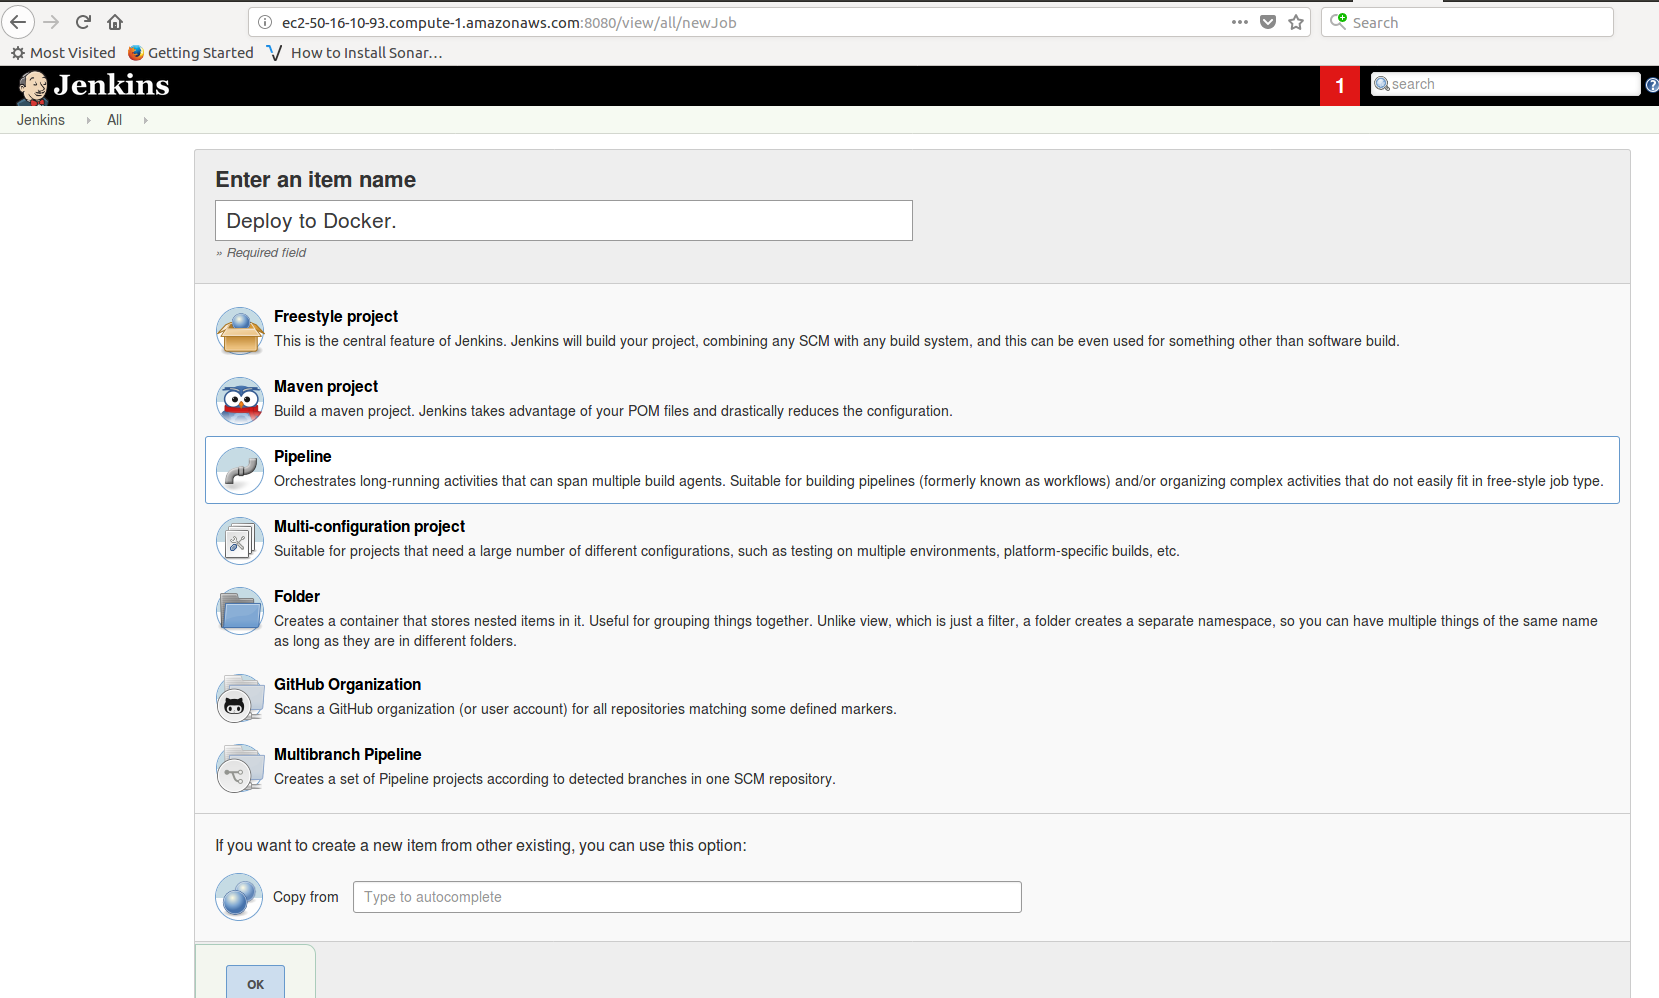The image size is (1659, 998).
Task: Click the Copy from label
Action: [306, 897]
